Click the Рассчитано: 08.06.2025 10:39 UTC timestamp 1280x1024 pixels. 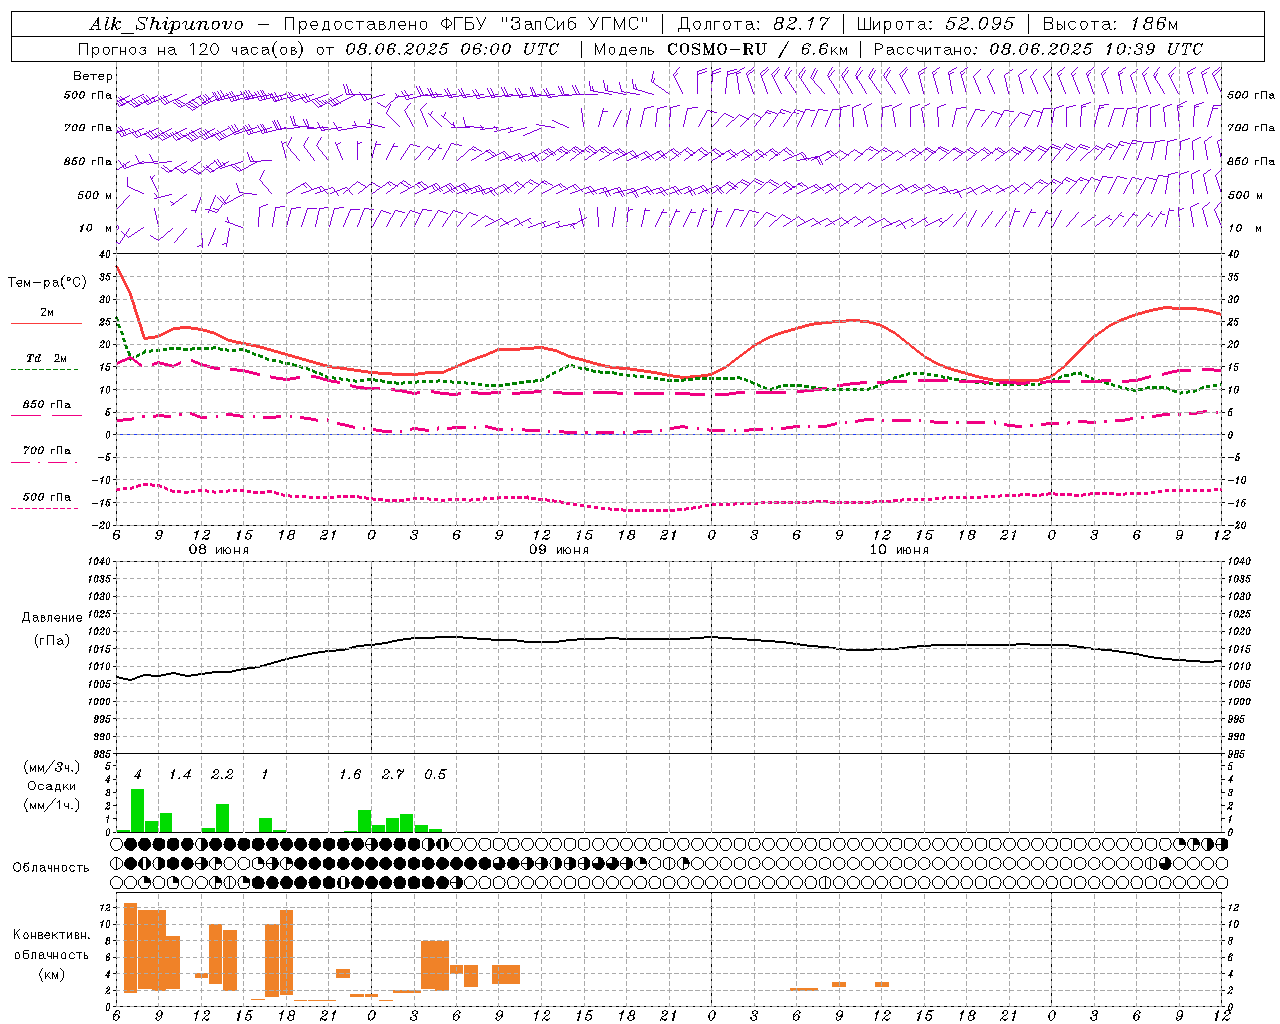click(x=1038, y=49)
